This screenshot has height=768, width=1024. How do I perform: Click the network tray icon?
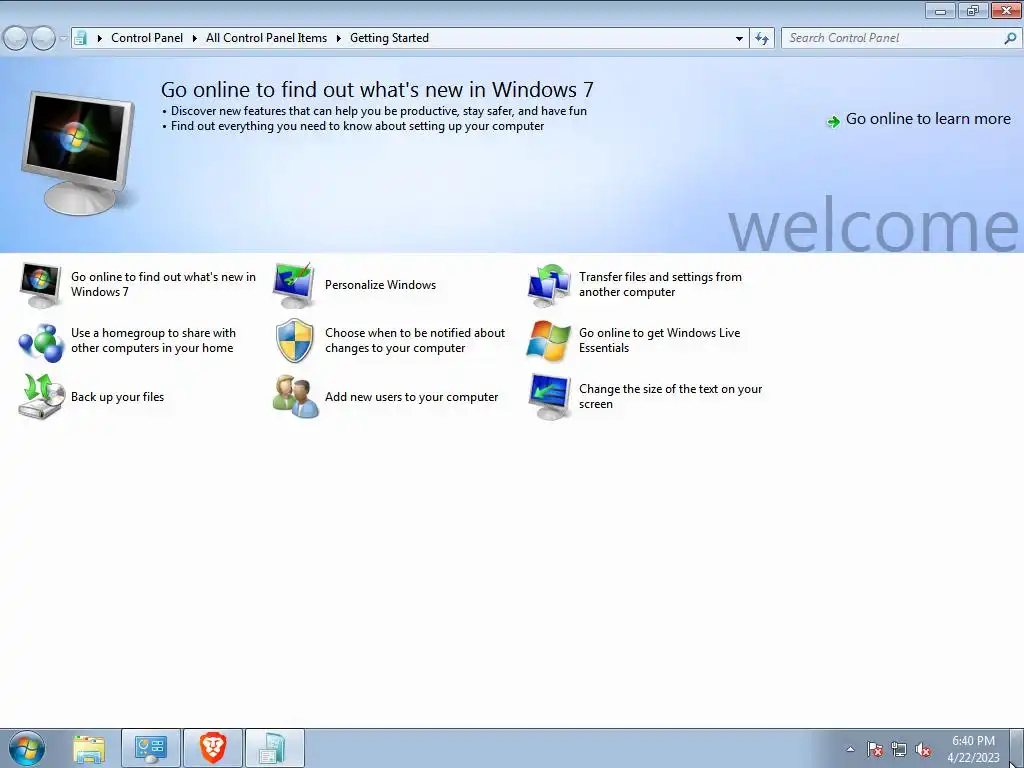(x=899, y=749)
